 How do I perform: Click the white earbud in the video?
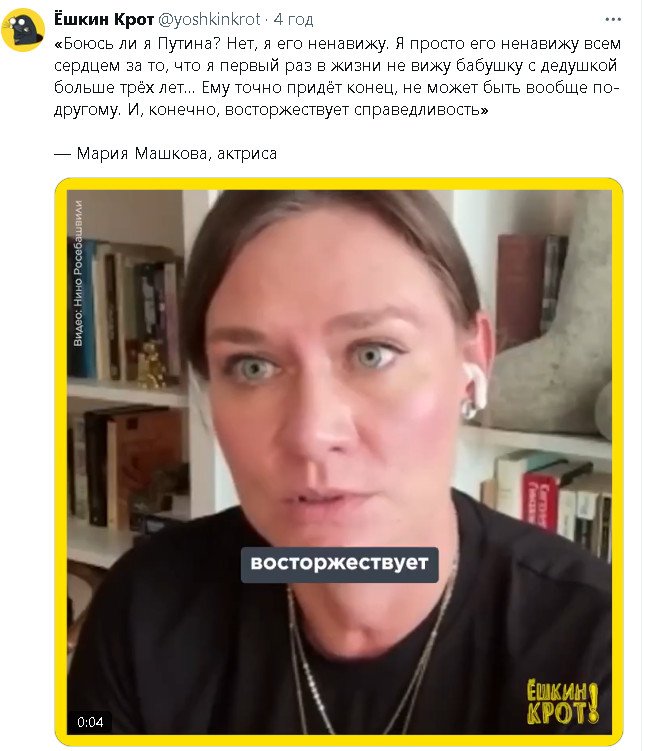coord(473,390)
